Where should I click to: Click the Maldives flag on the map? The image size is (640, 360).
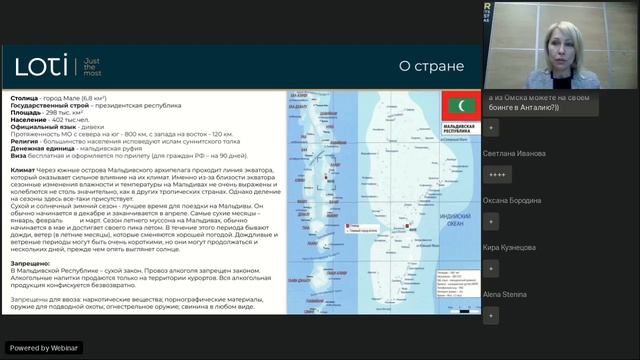click(x=461, y=106)
